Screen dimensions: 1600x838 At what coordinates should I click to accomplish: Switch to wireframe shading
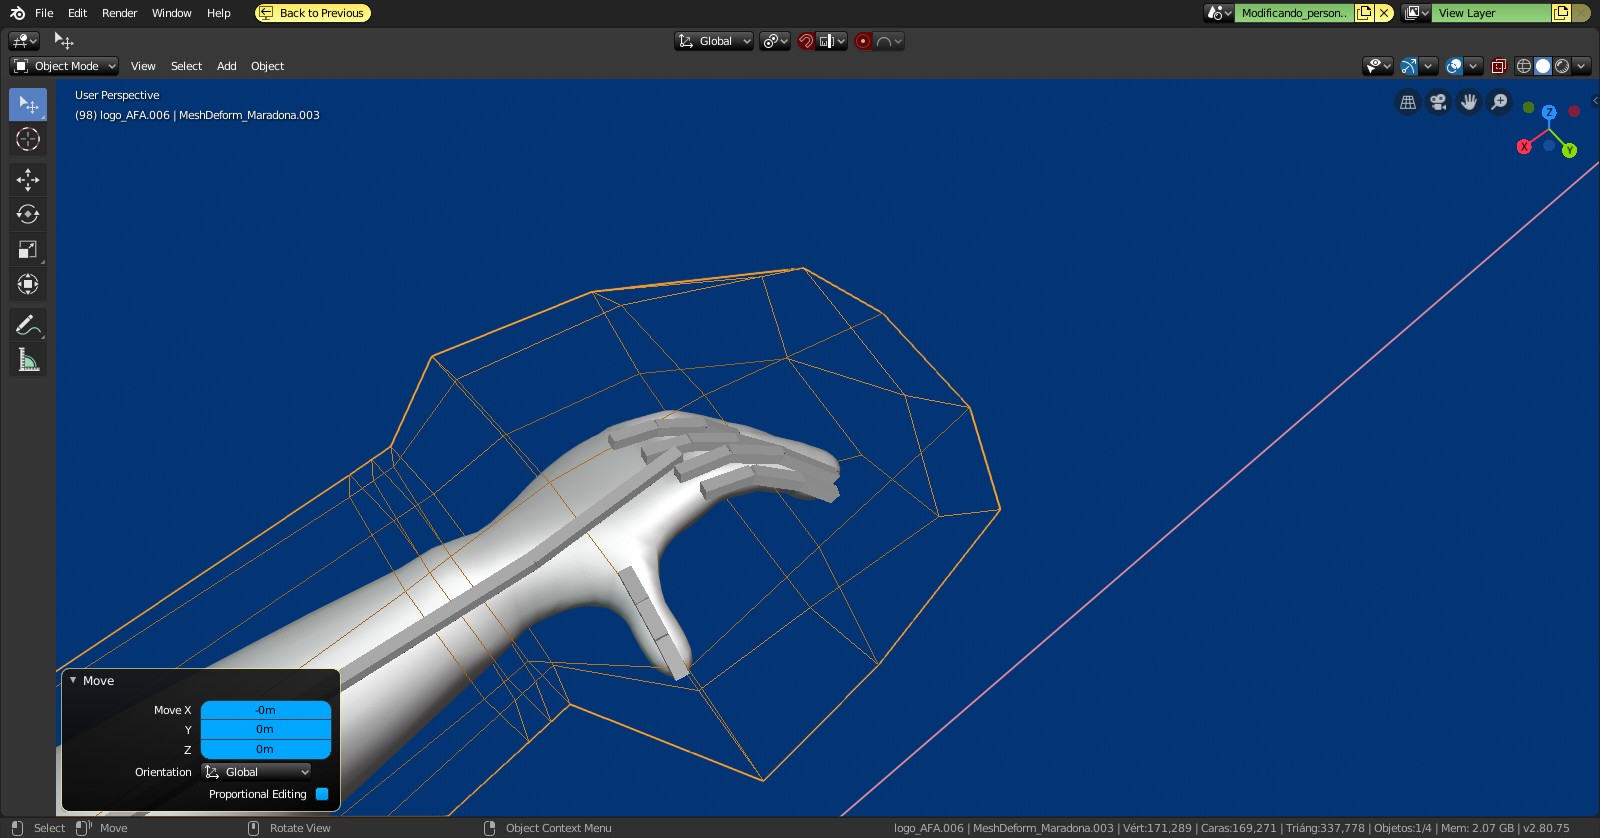pyautogui.click(x=1524, y=66)
